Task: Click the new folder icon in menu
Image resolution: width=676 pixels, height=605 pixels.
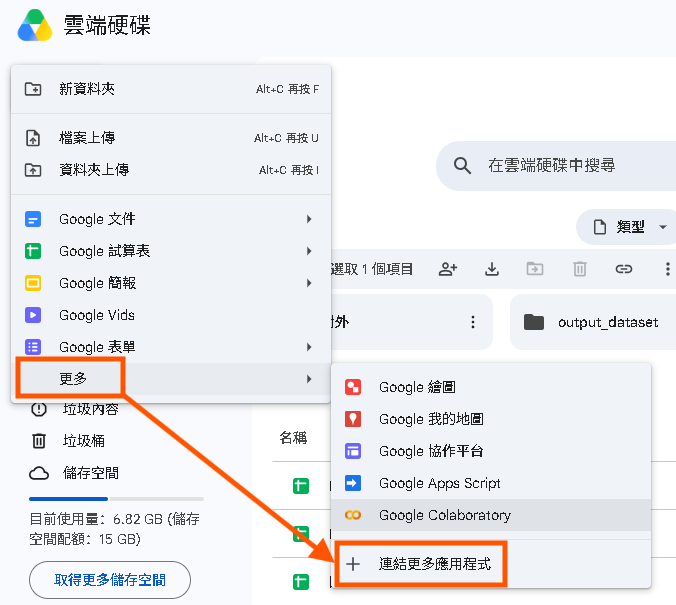Action: click(x=33, y=89)
